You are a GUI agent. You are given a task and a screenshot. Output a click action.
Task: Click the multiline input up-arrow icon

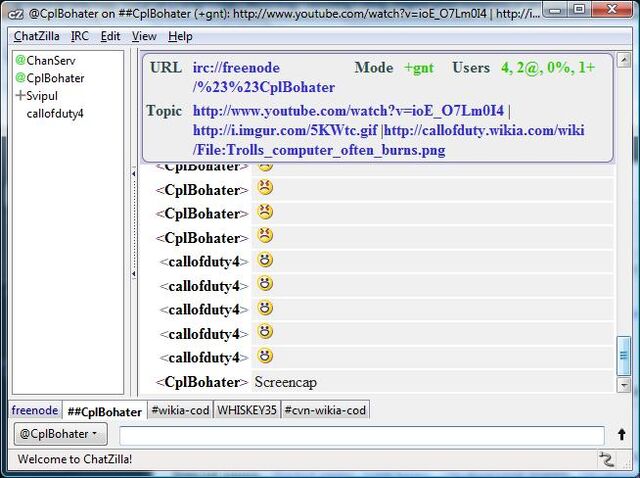pyautogui.click(x=622, y=434)
